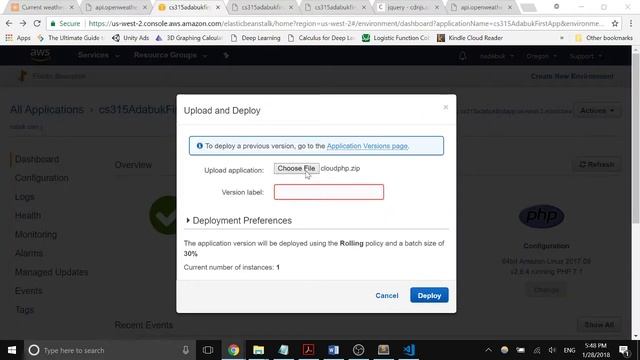Click the Choose File button
The width and height of the screenshot is (640, 360).
[296, 168]
